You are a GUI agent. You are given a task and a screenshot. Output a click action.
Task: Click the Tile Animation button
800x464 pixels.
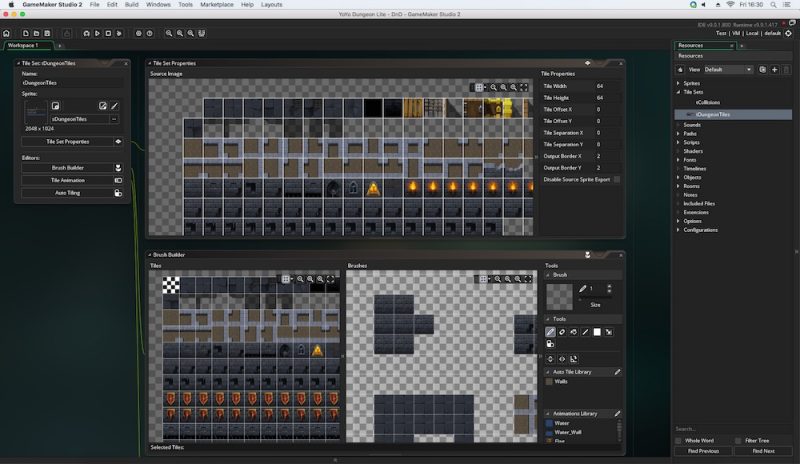[x=70, y=180]
